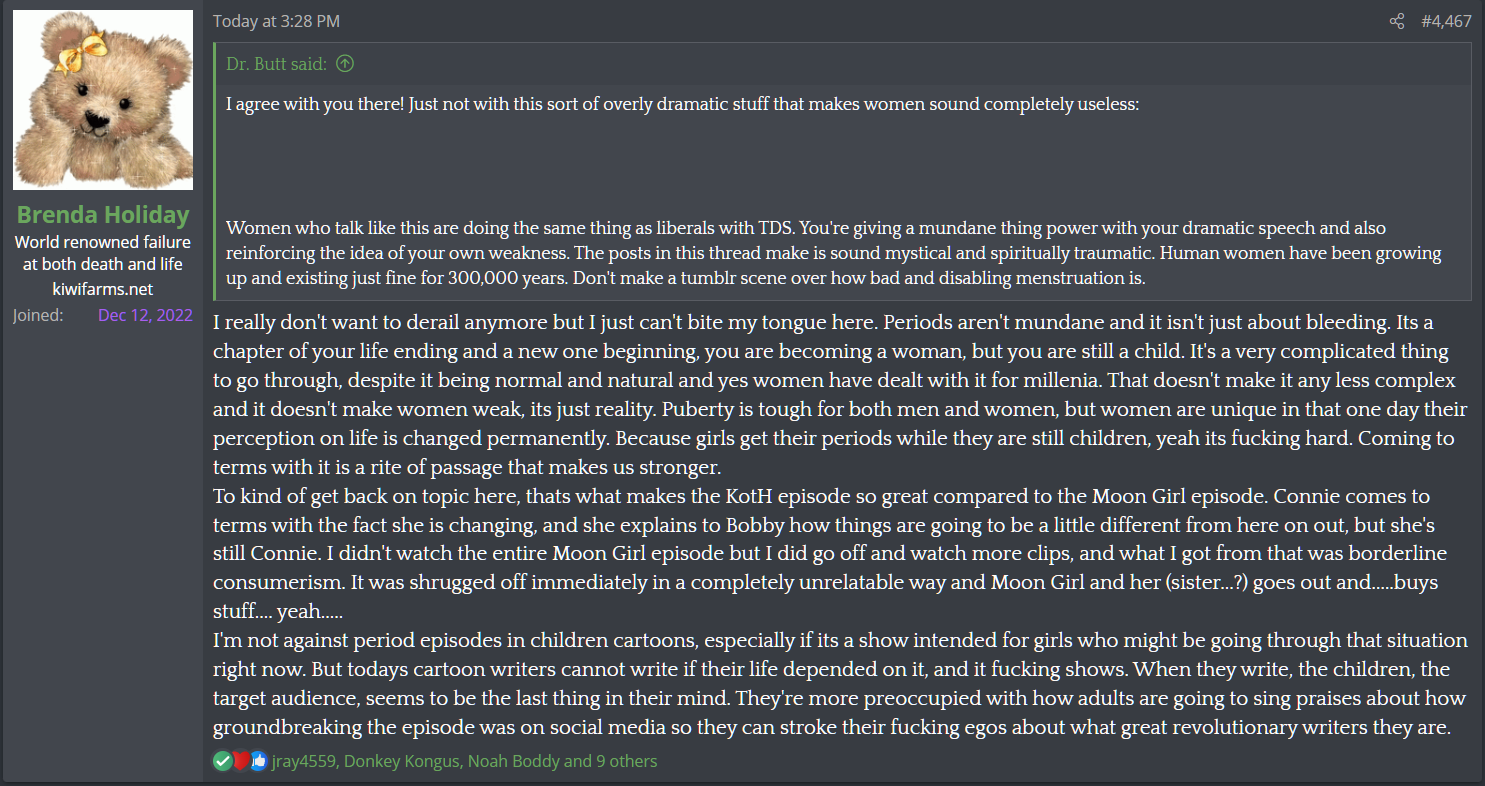Open post number #4,467 permalink
This screenshot has height=786, width=1485.
[1446, 21]
